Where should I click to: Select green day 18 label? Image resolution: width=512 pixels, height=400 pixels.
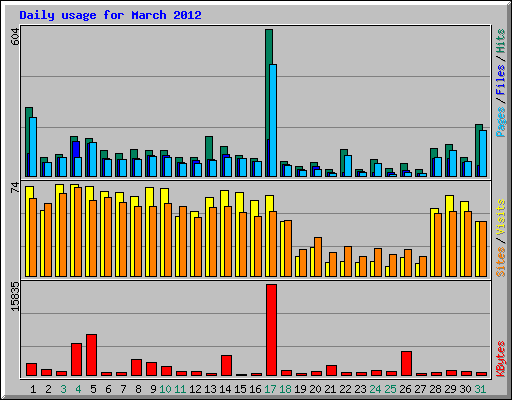(x=285, y=389)
